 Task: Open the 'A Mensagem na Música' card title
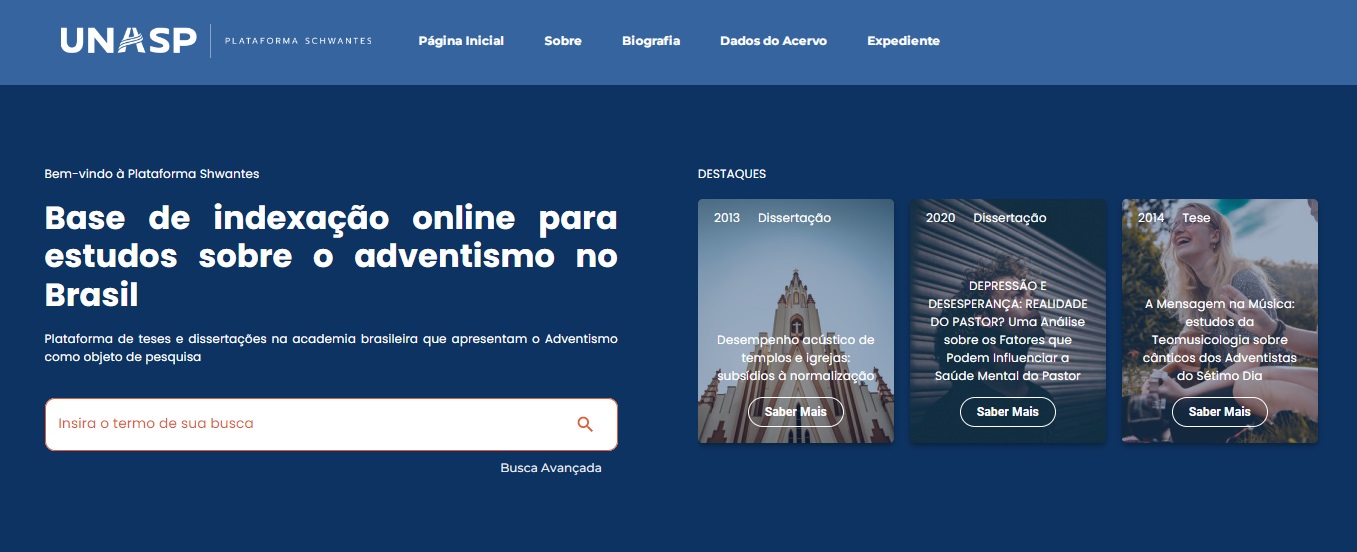click(x=1219, y=339)
